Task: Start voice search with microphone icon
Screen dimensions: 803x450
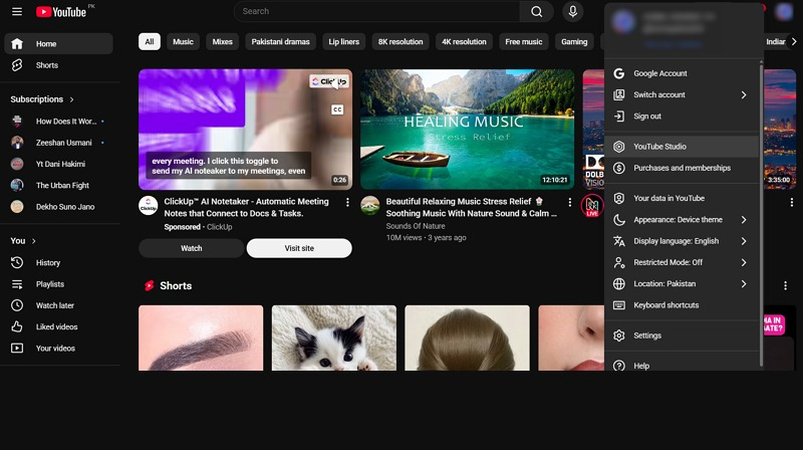Action: click(x=573, y=12)
